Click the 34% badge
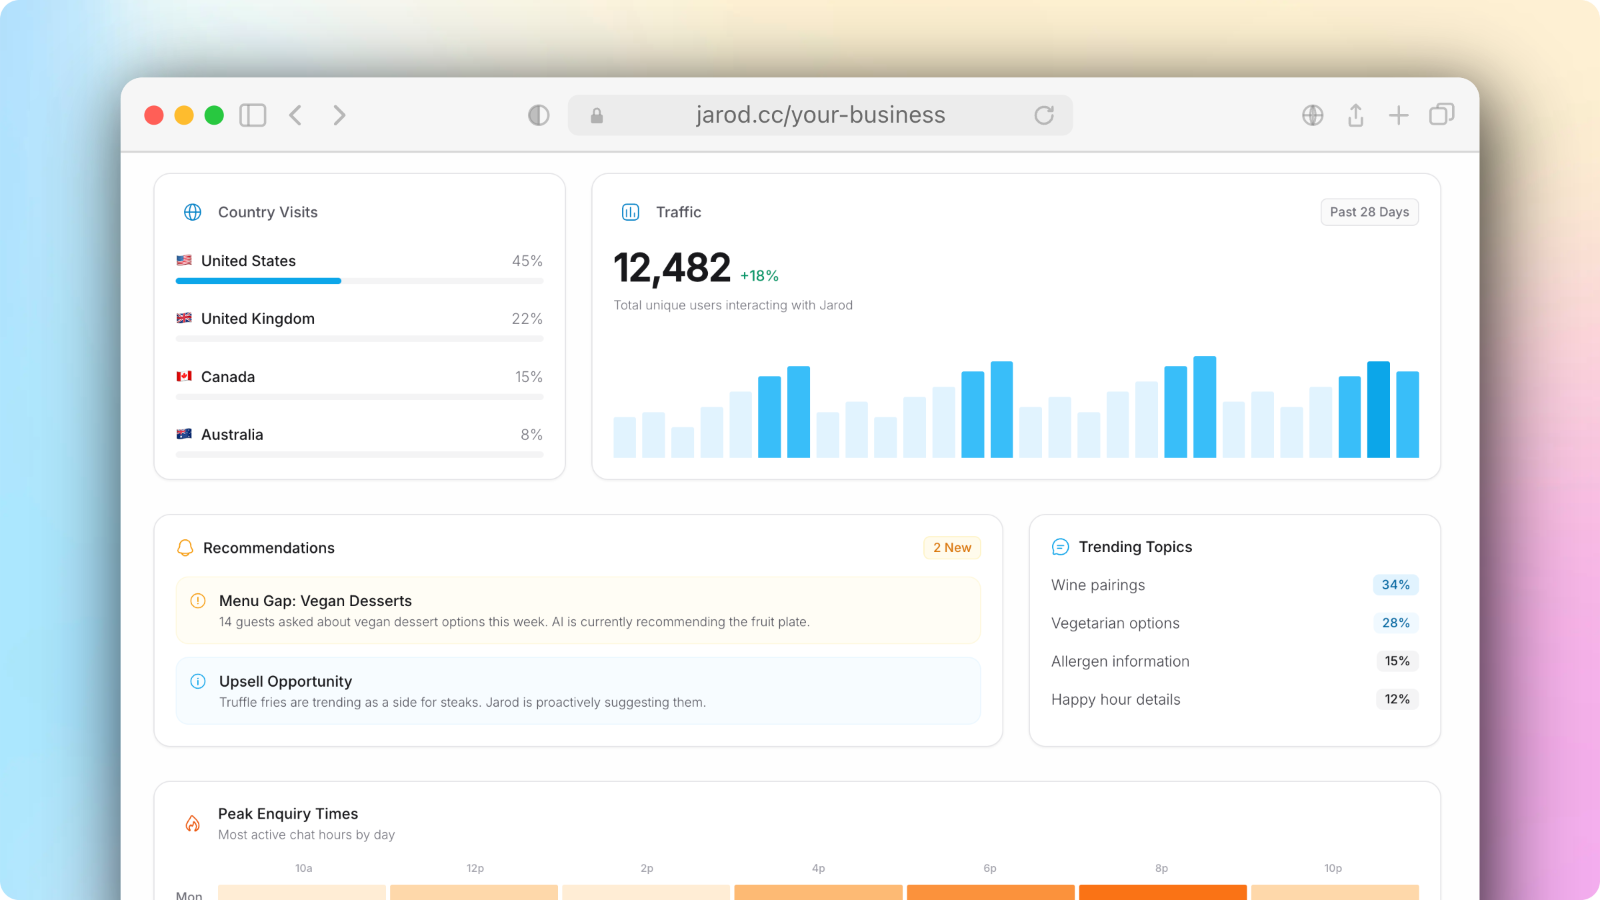The image size is (1600, 900). click(1396, 585)
